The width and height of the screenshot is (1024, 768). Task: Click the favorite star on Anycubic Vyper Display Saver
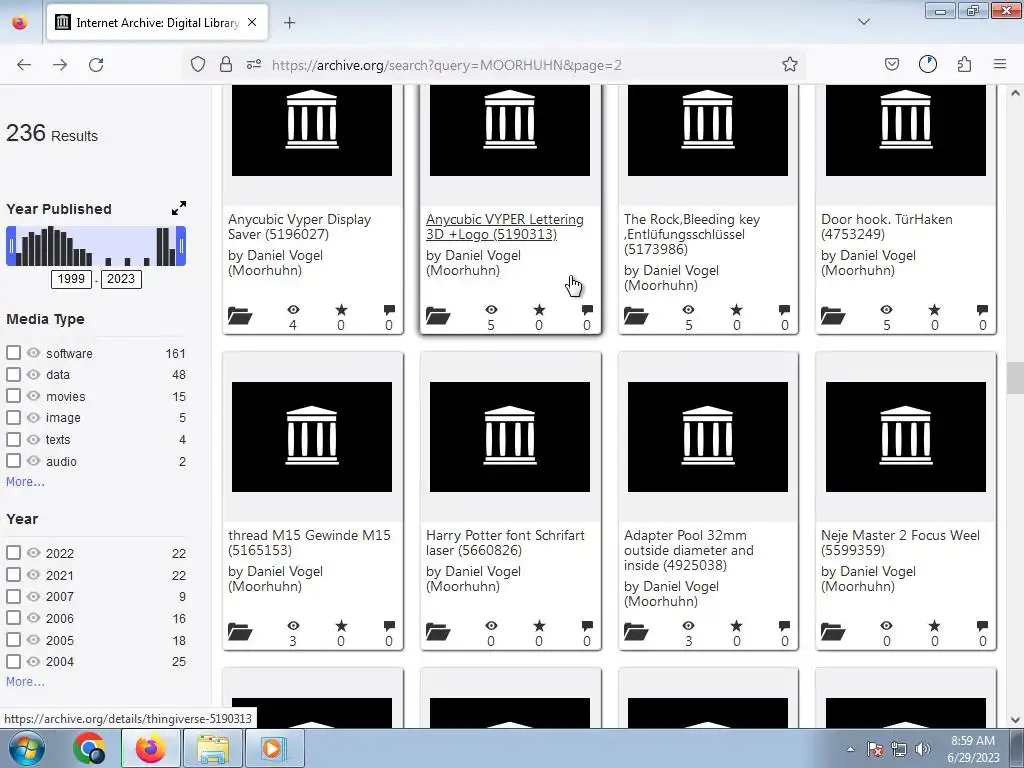click(x=341, y=310)
